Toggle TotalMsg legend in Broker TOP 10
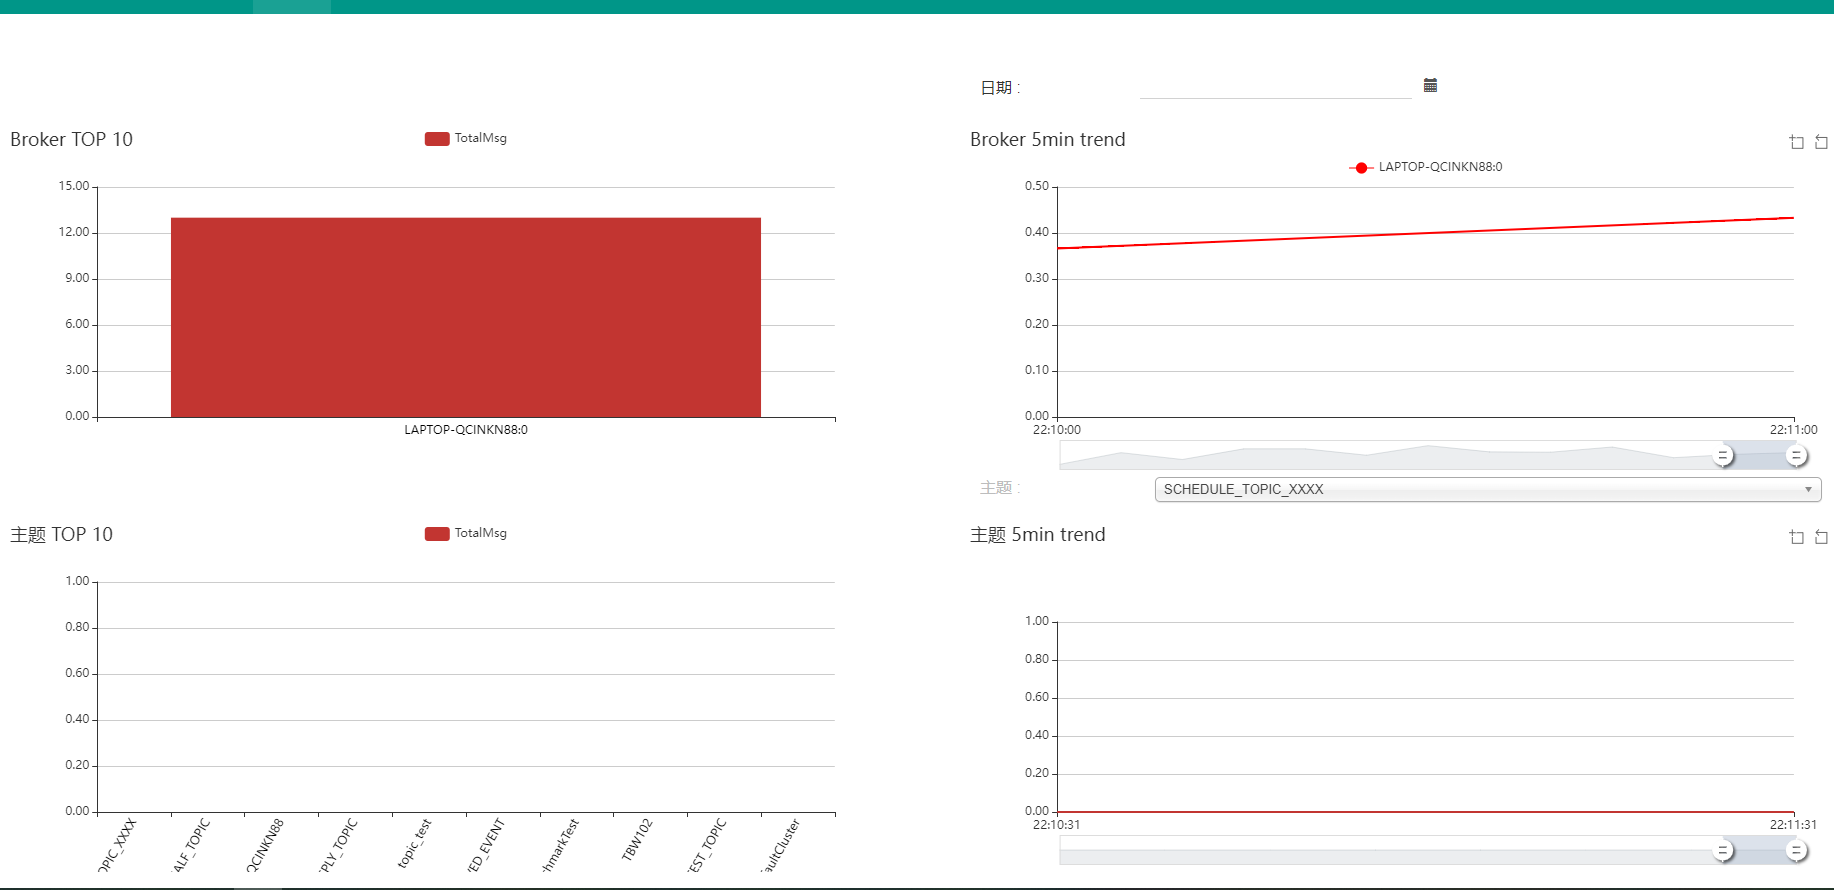Viewport: 1834px width, 890px height. coord(466,138)
